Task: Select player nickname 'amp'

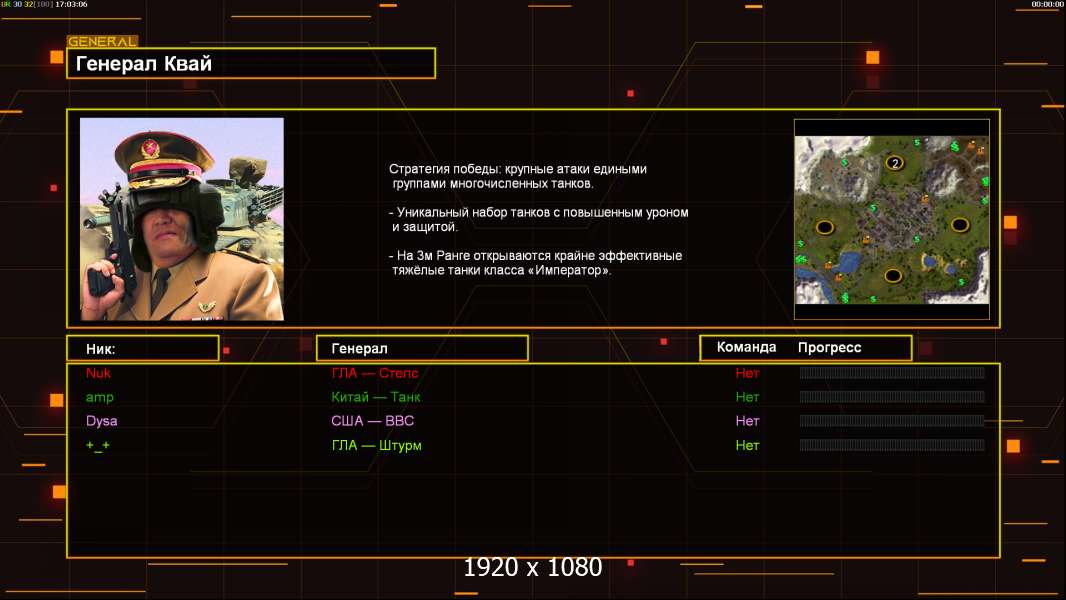Action: click(x=100, y=398)
